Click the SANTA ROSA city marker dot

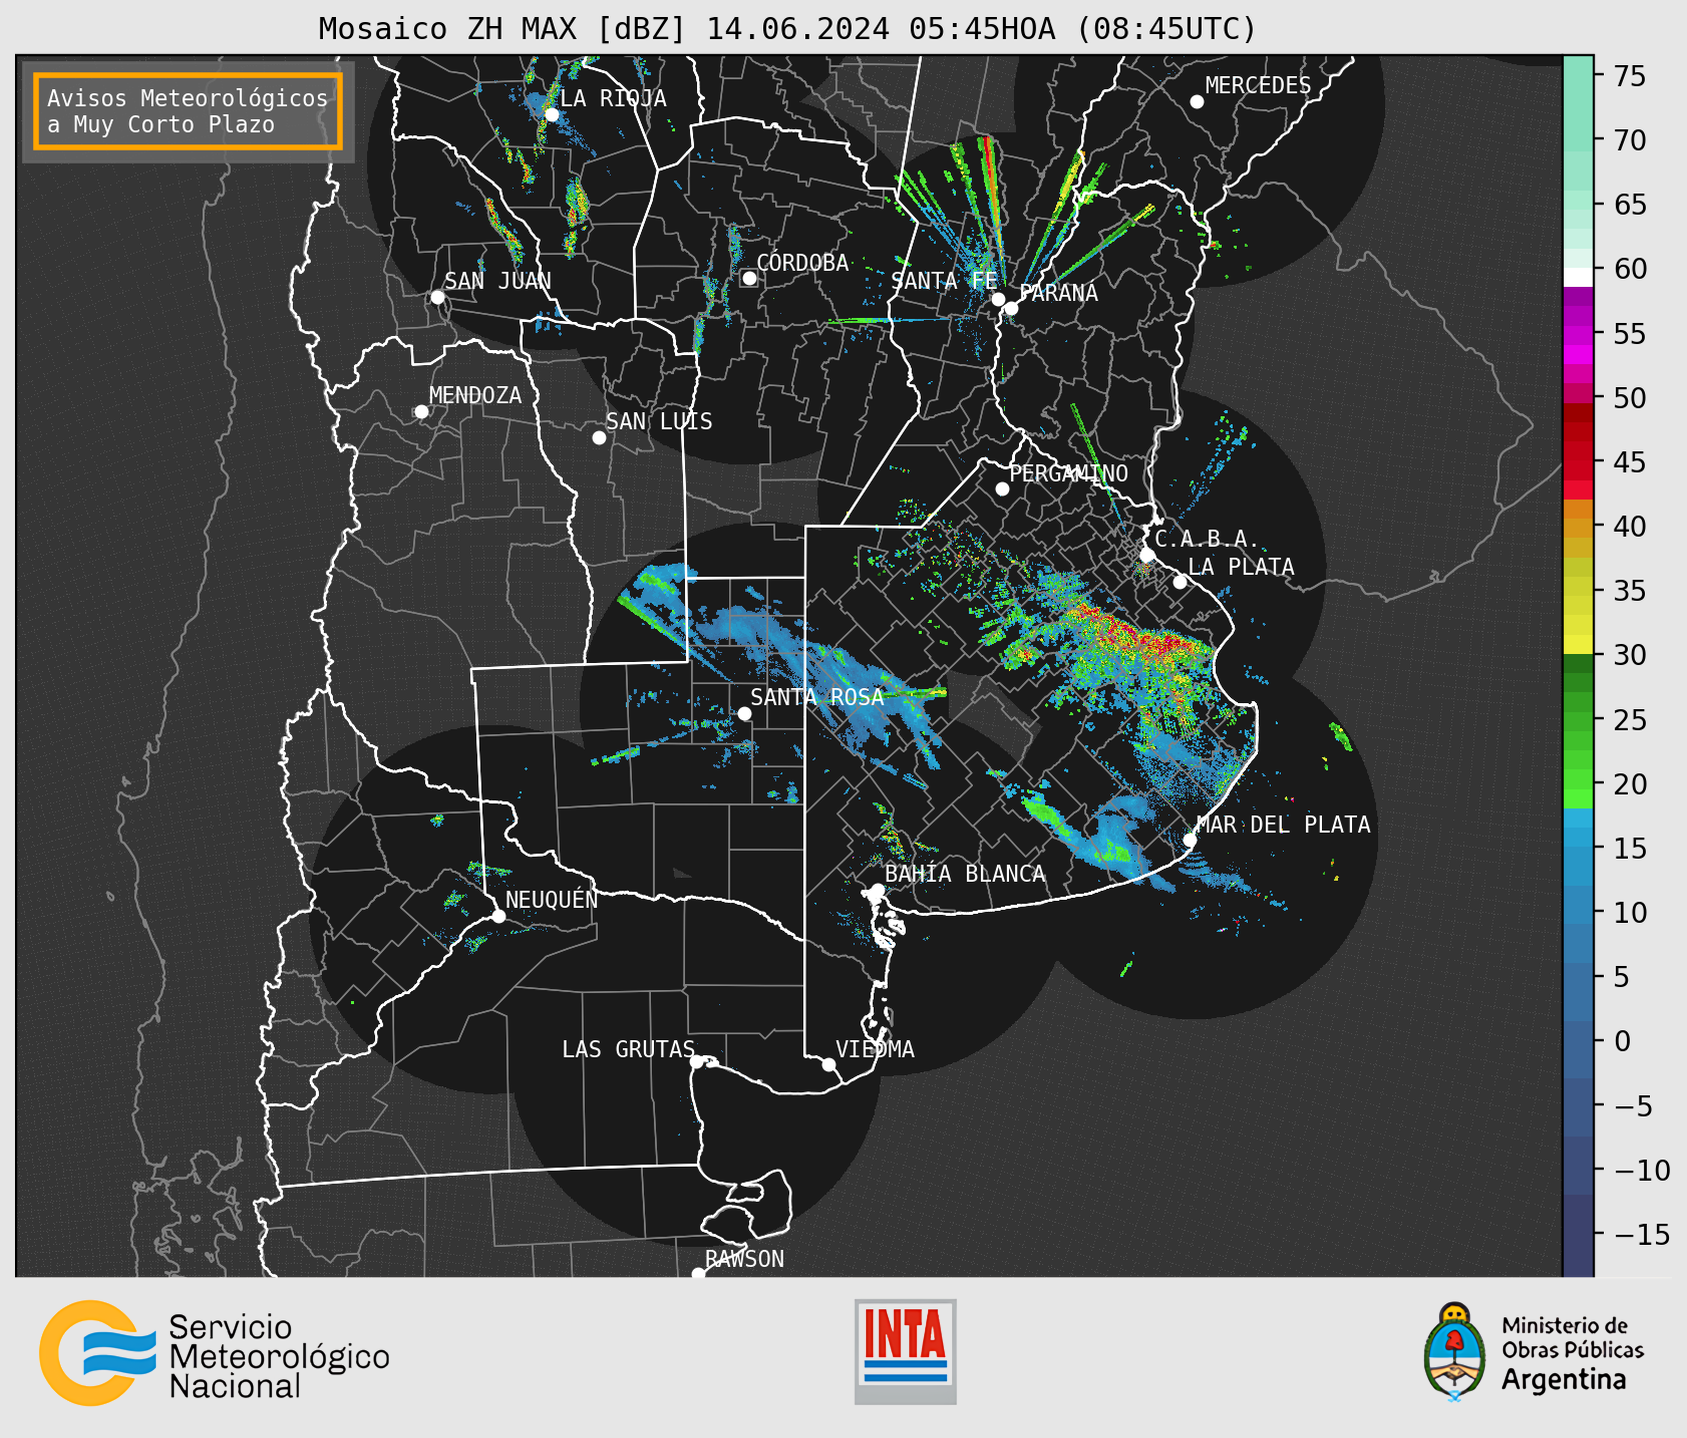[744, 713]
